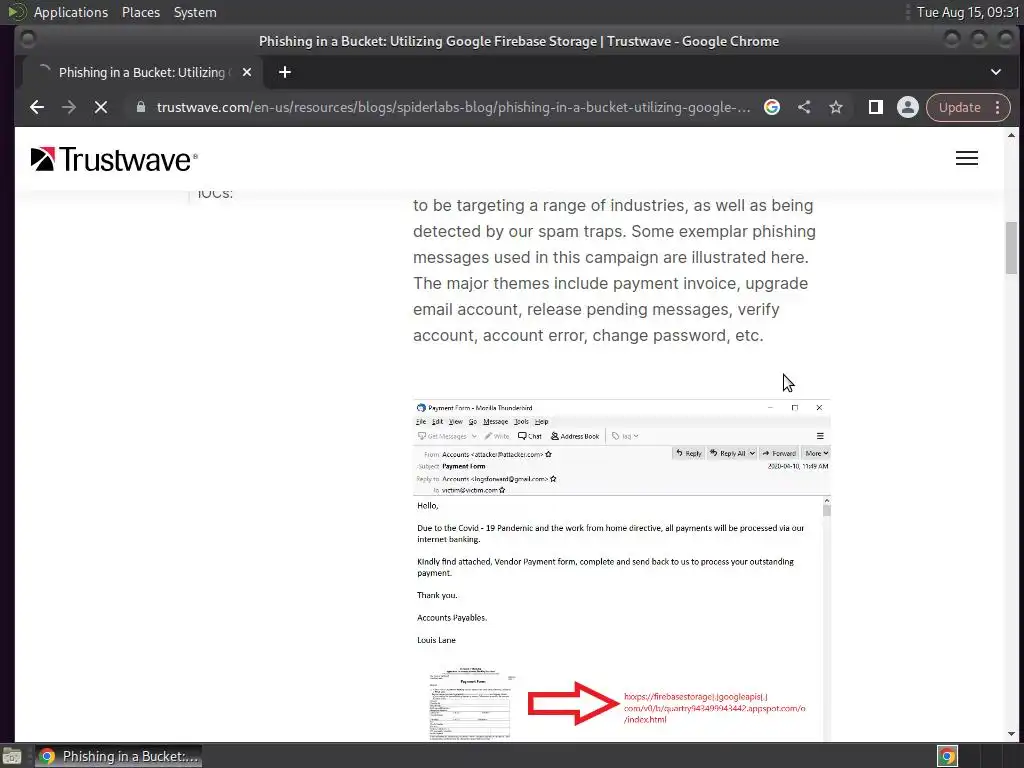Image resolution: width=1024 pixels, height=768 pixels.
Task: Open a new browser tab
Action: click(285, 72)
